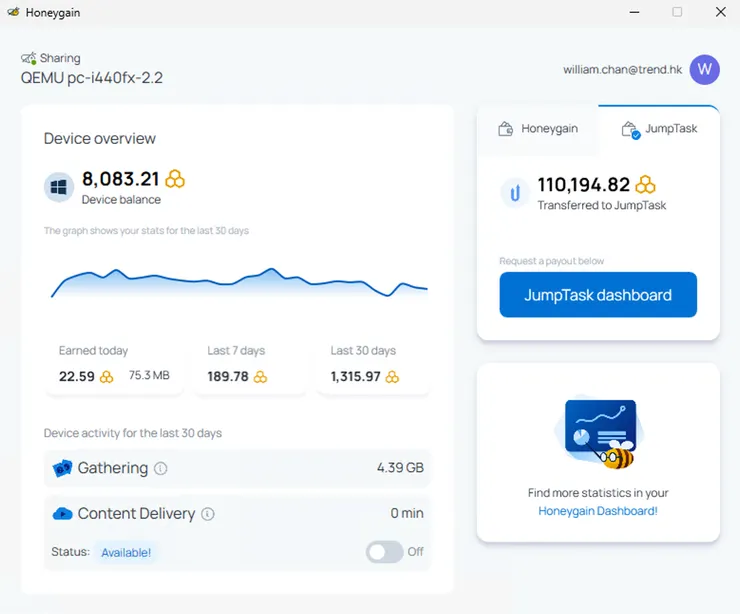740x614 pixels.
Task: Minimize the Honeygain window
Action: [634, 12]
